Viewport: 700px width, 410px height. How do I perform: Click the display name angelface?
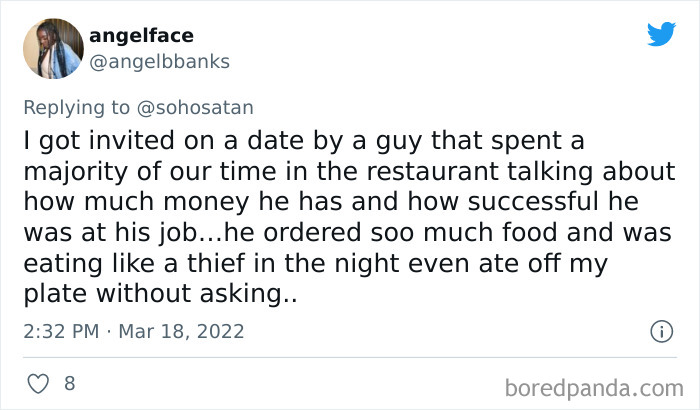tap(141, 36)
